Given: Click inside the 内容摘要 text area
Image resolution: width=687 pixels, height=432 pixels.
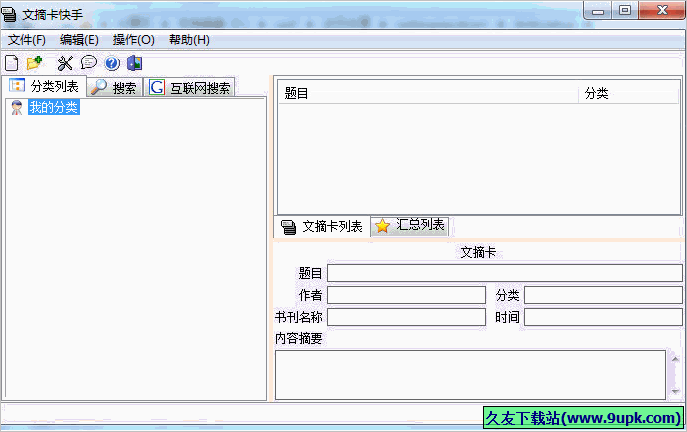Looking at the screenshot, I should pos(470,375).
